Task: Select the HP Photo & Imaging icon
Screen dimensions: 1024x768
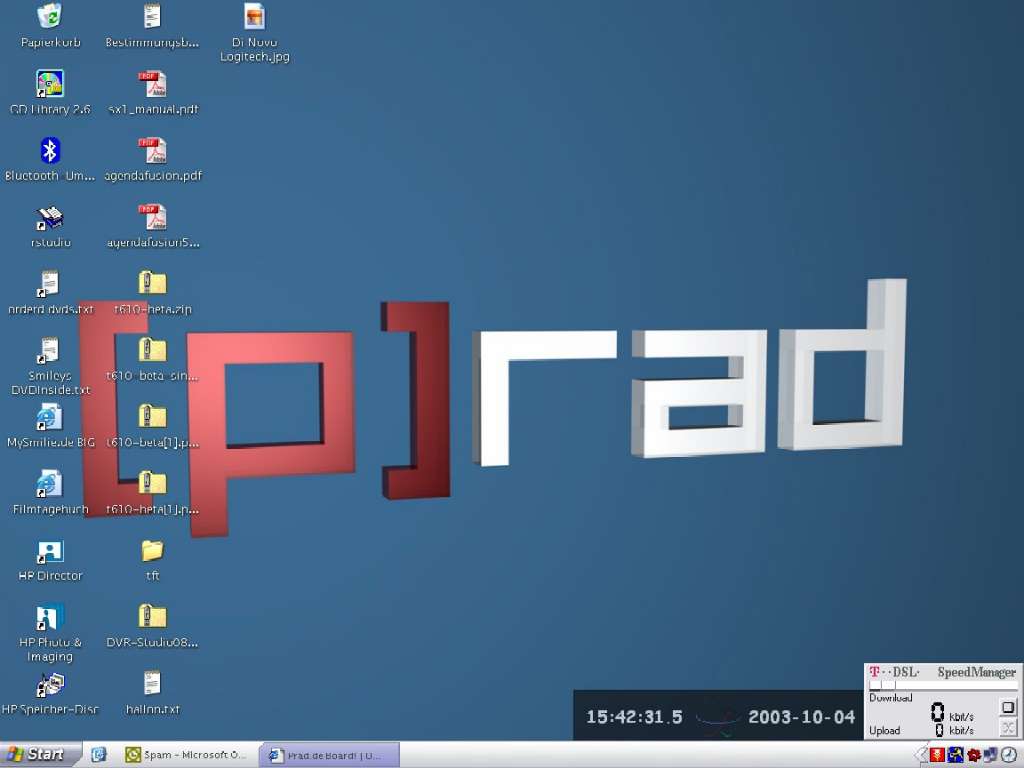Action: click(x=49, y=618)
